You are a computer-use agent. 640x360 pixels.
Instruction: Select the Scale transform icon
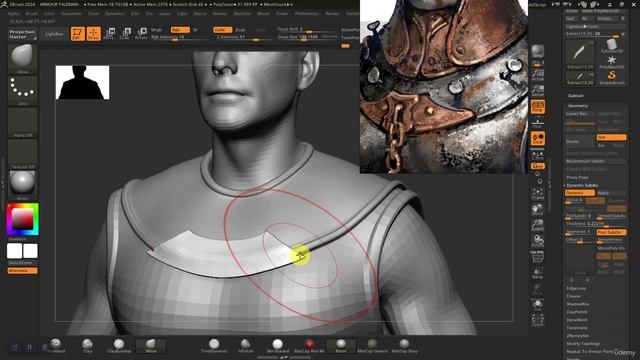125,34
